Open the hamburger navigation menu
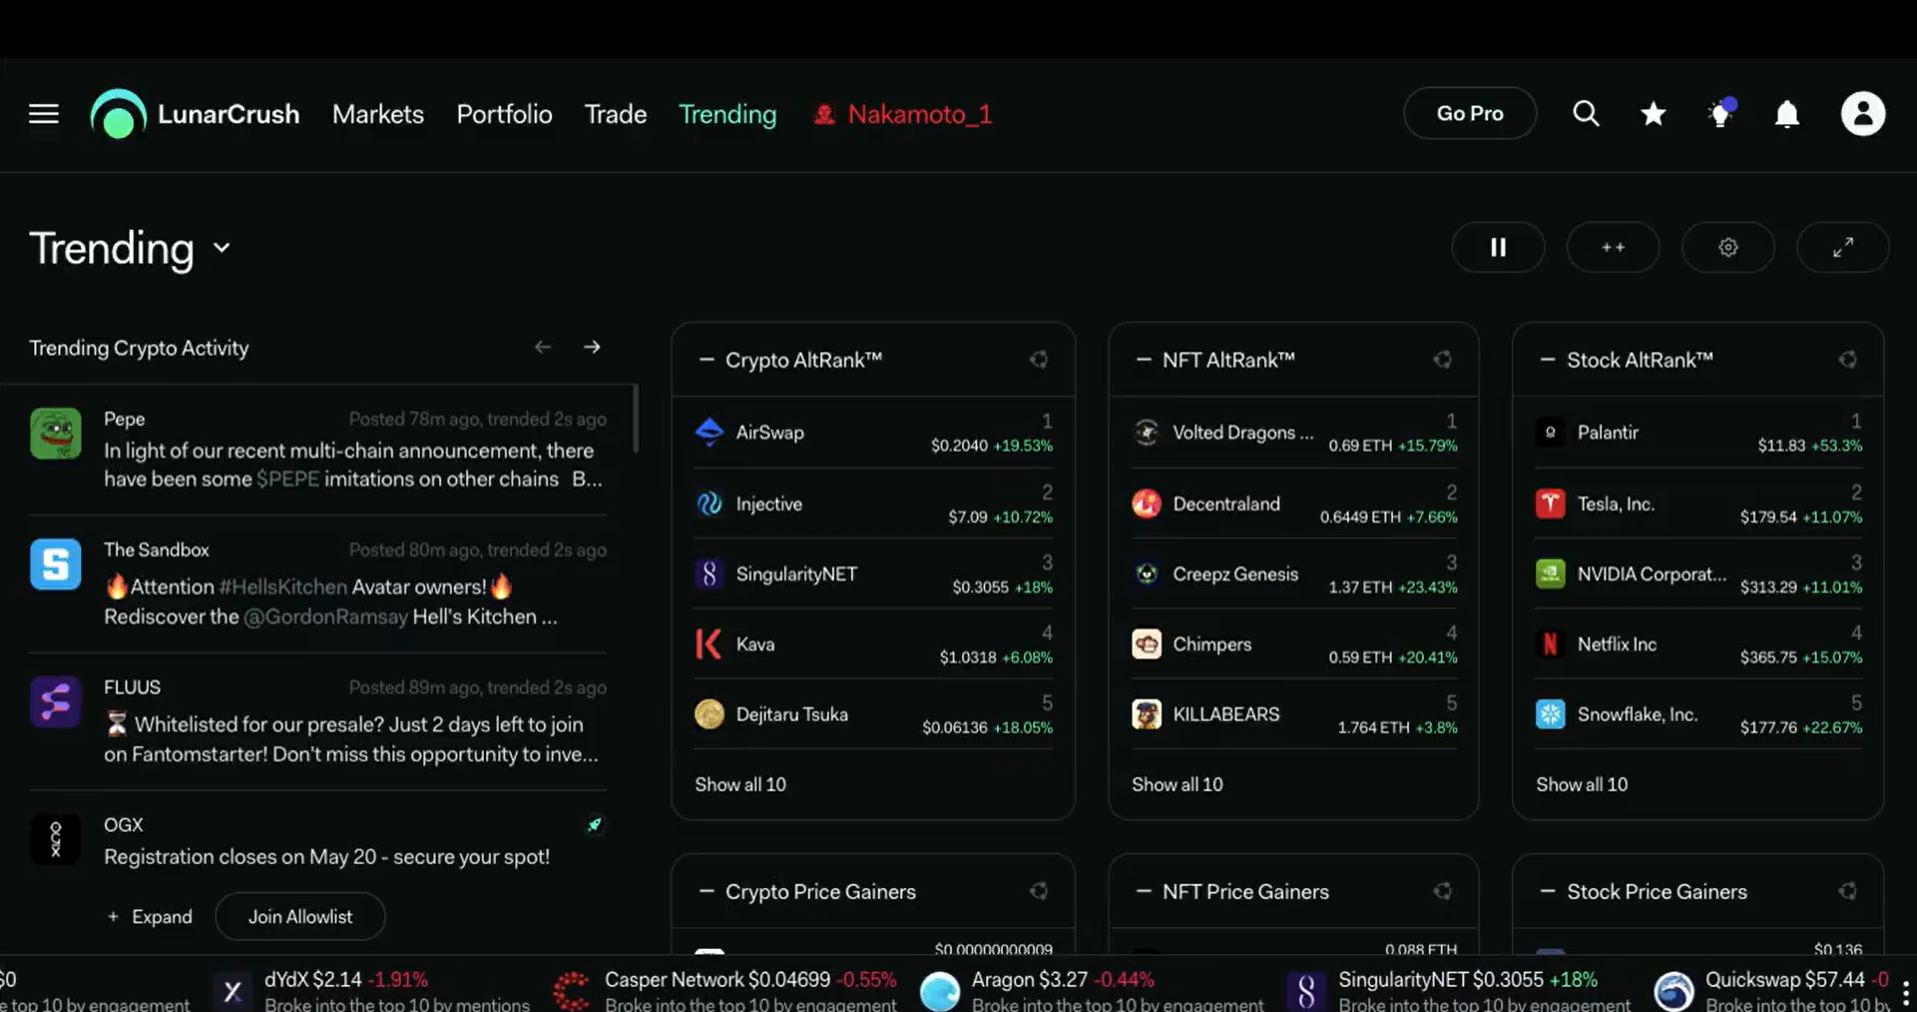The image size is (1917, 1012). tap(43, 114)
